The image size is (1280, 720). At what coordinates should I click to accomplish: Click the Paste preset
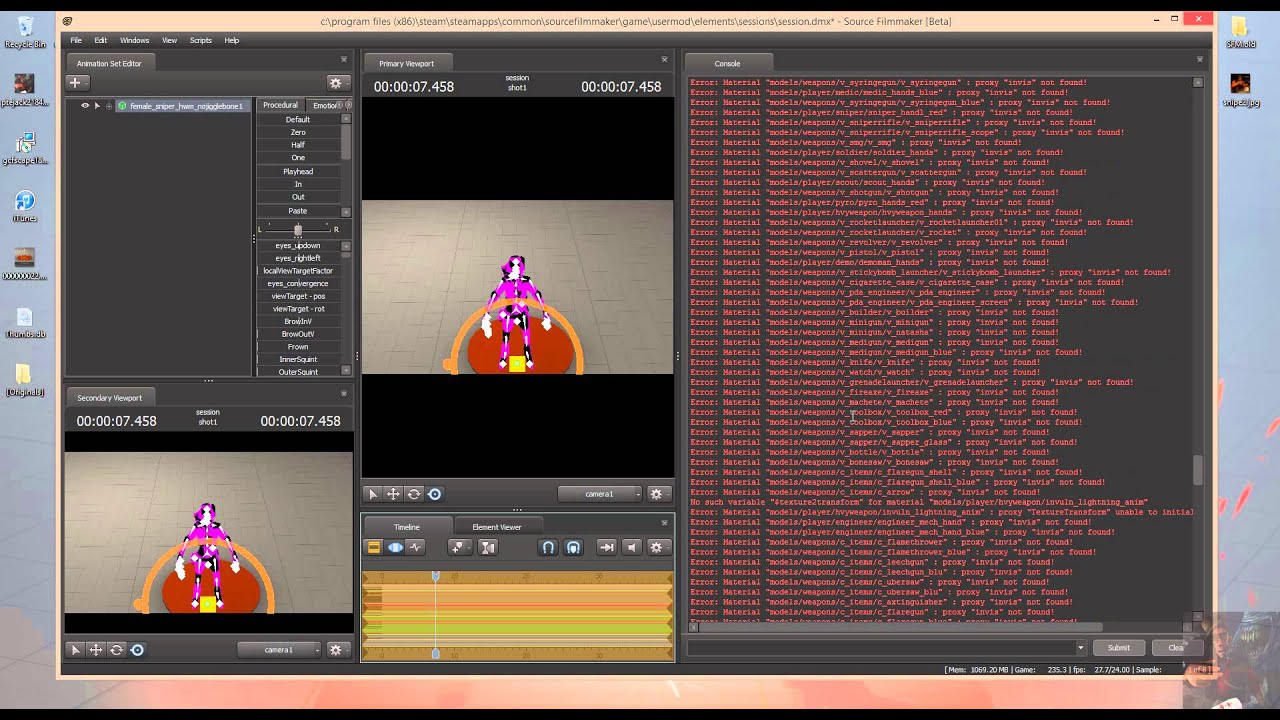click(298, 211)
